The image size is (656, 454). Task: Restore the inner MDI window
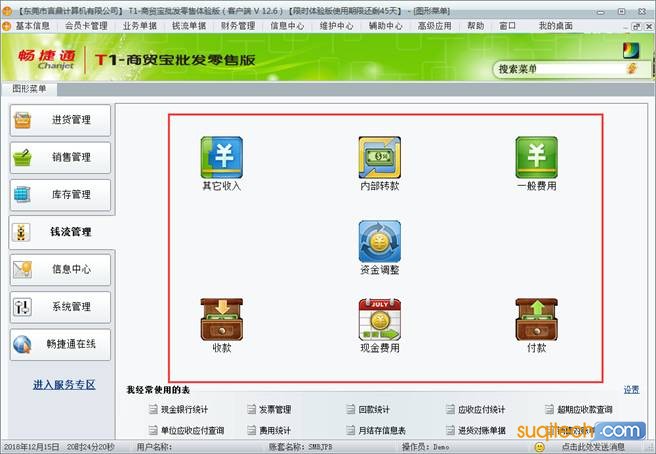point(637,26)
